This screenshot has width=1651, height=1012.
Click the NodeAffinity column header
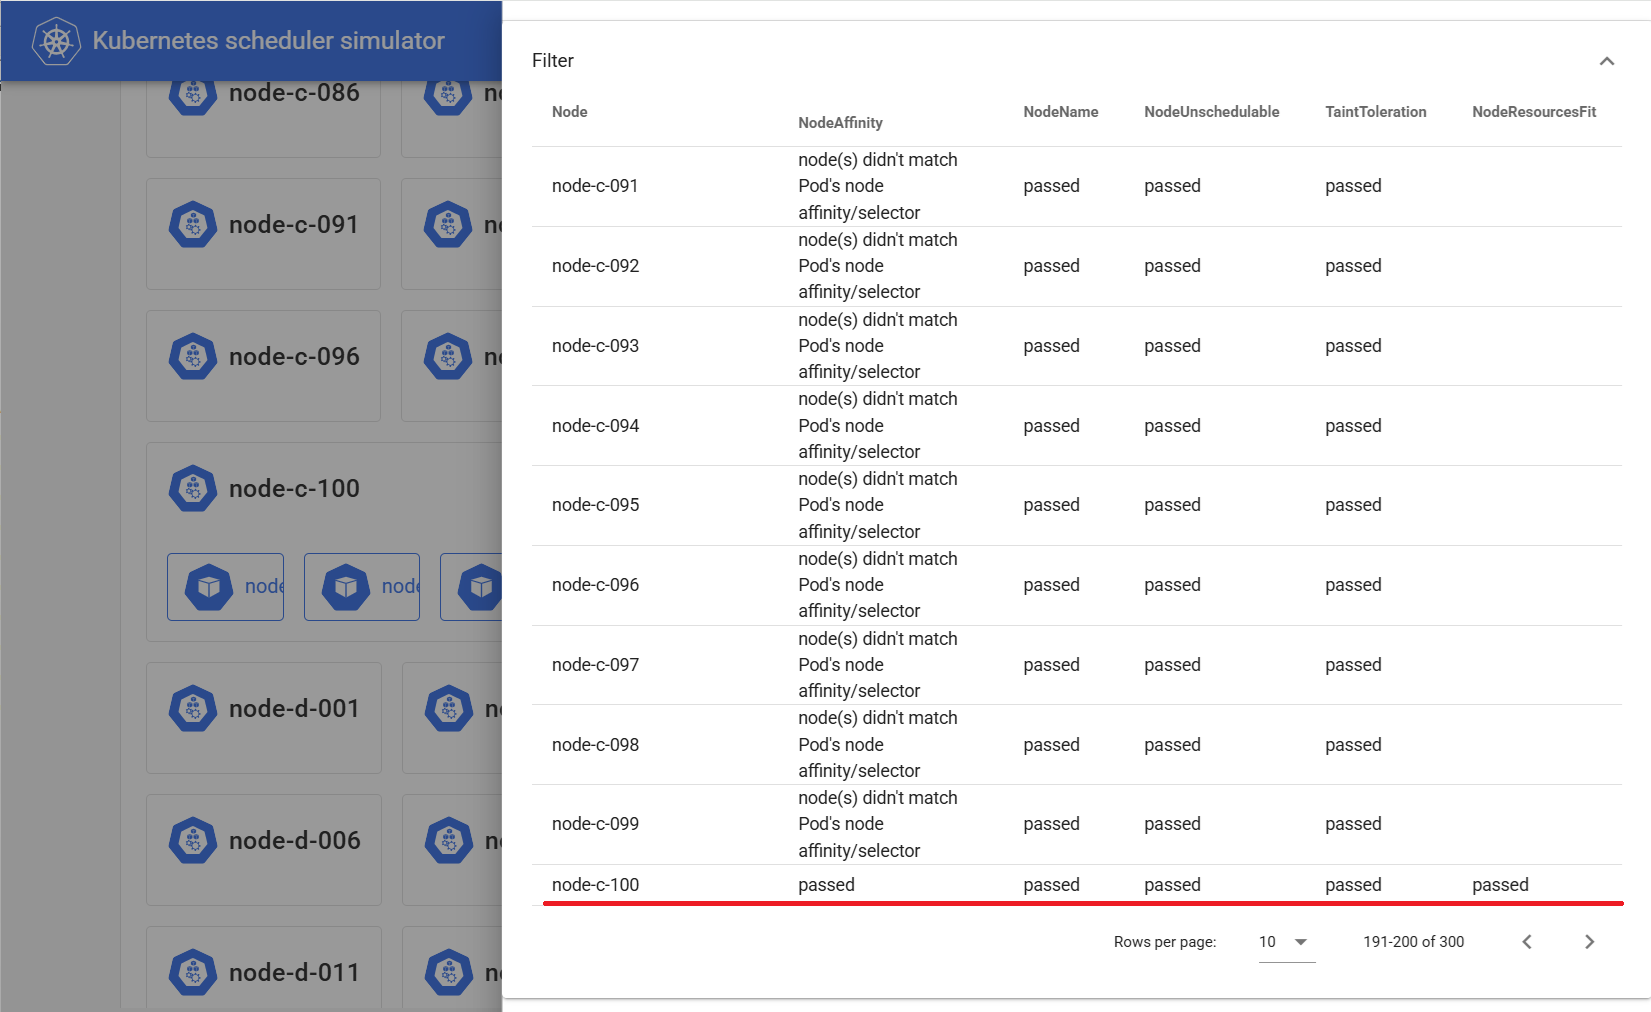point(840,123)
